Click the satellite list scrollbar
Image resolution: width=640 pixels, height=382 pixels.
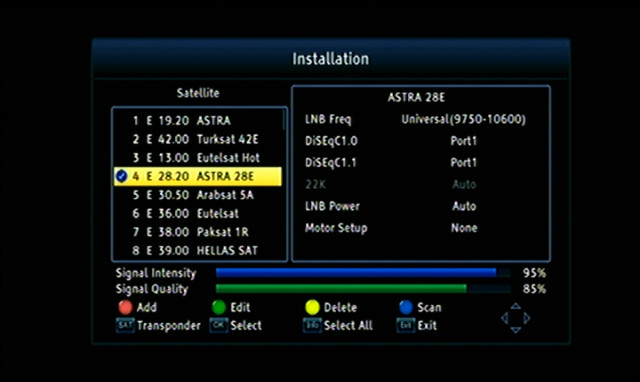pos(284,120)
